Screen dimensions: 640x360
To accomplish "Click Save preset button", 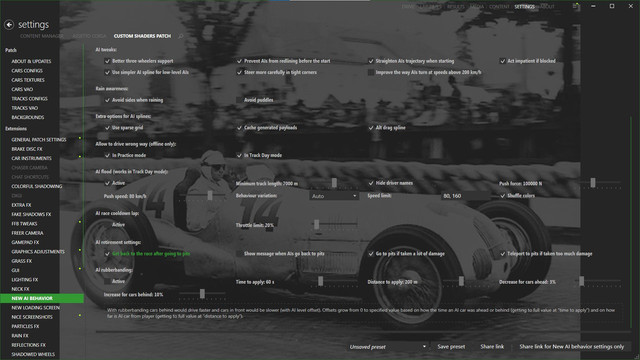I will pyautogui.click(x=451, y=347).
